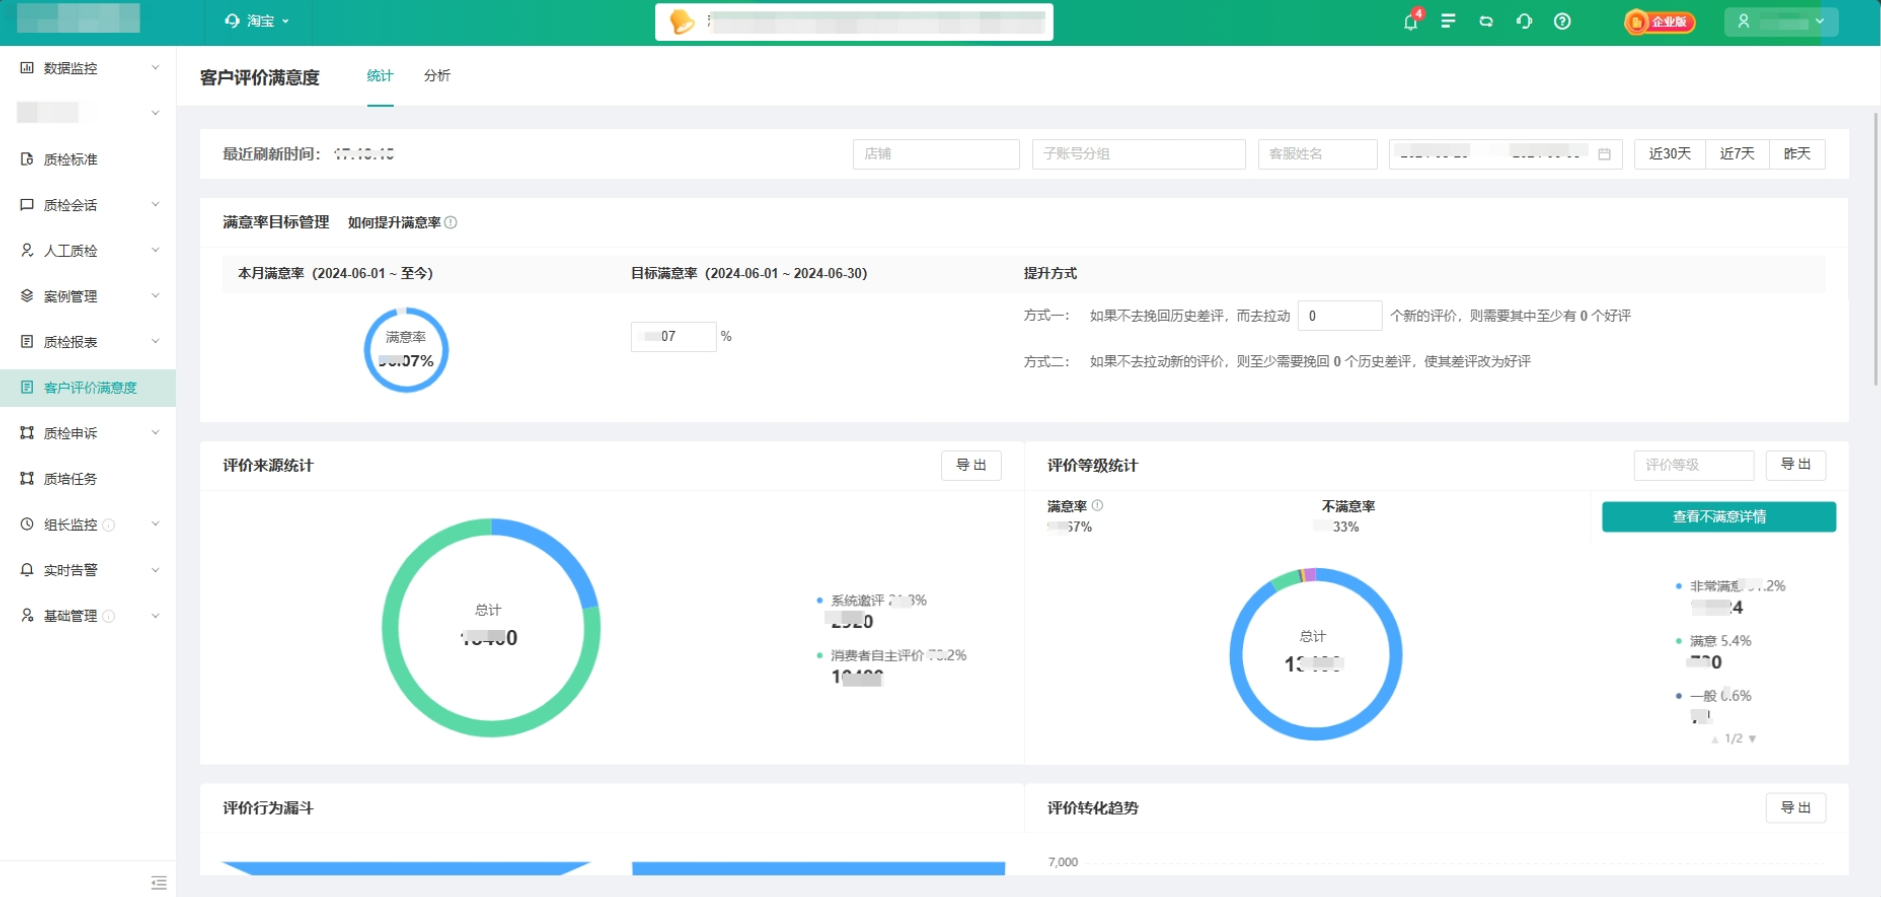This screenshot has width=1881, height=897.
Task: Click the orange bell icon in announcement bar
Action: point(681,21)
